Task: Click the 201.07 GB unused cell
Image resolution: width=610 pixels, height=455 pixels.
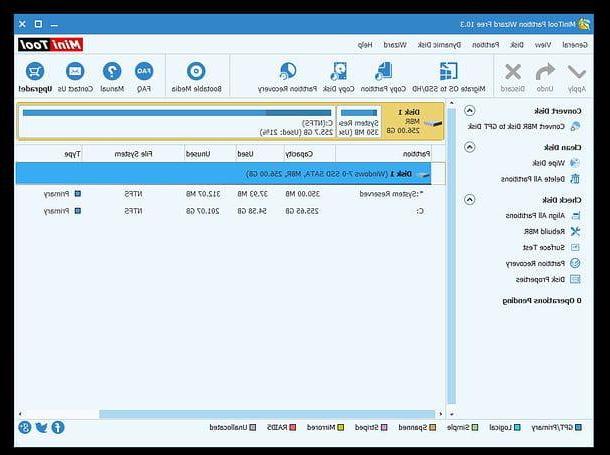Action: pyautogui.click(x=203, y=211)
